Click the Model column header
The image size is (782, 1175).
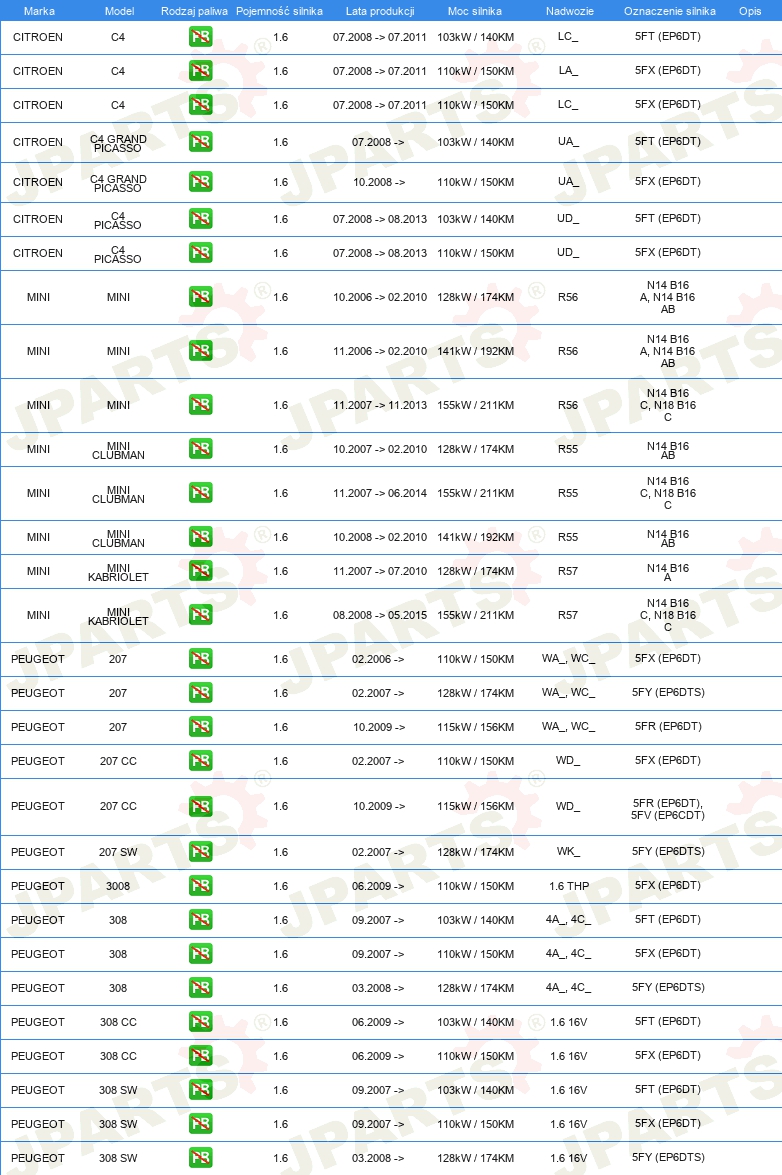120,11
